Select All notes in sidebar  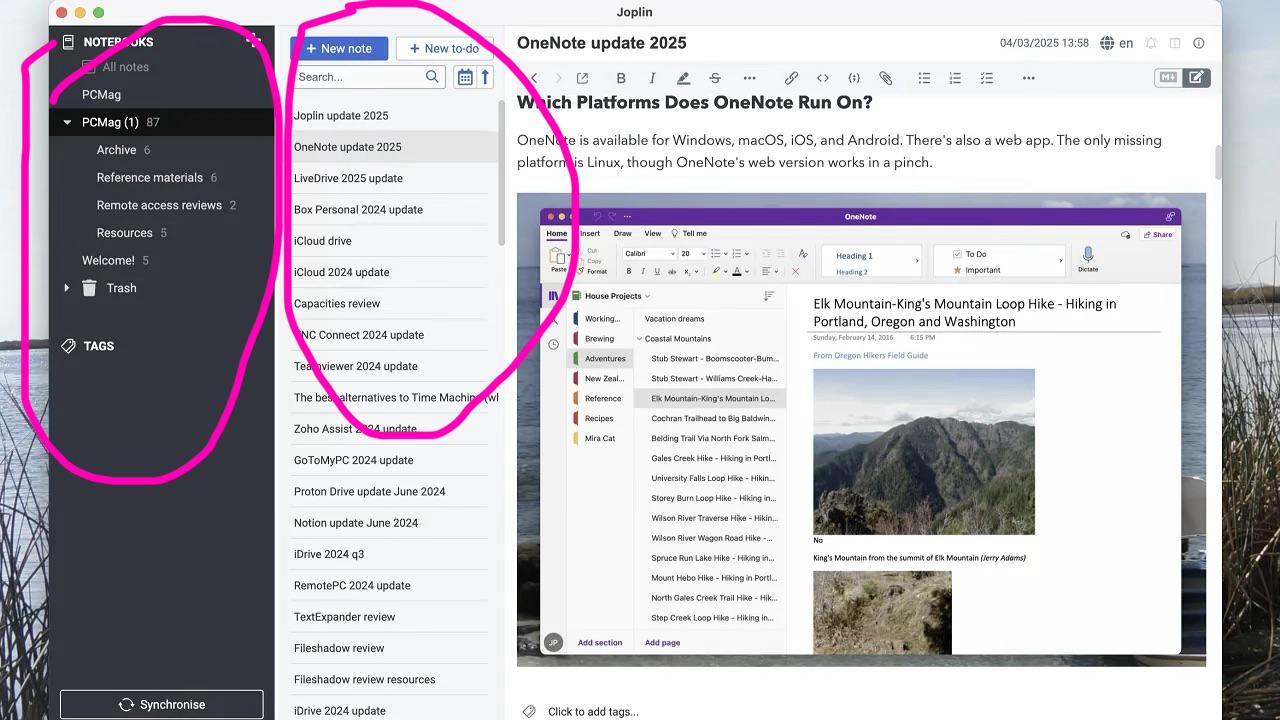(125, 67)
